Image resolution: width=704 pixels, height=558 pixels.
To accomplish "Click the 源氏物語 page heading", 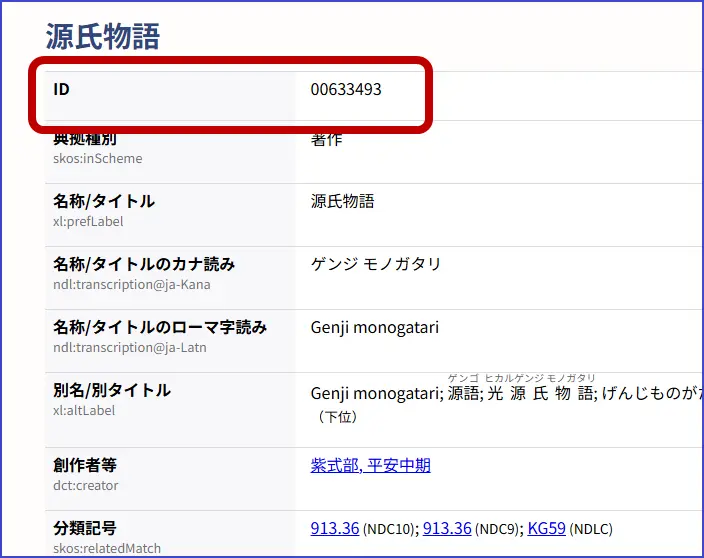I will click(102, 36).
